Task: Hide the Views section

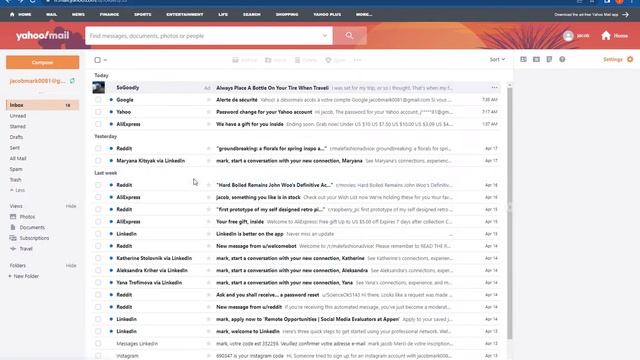Action: tap(71, 206)
